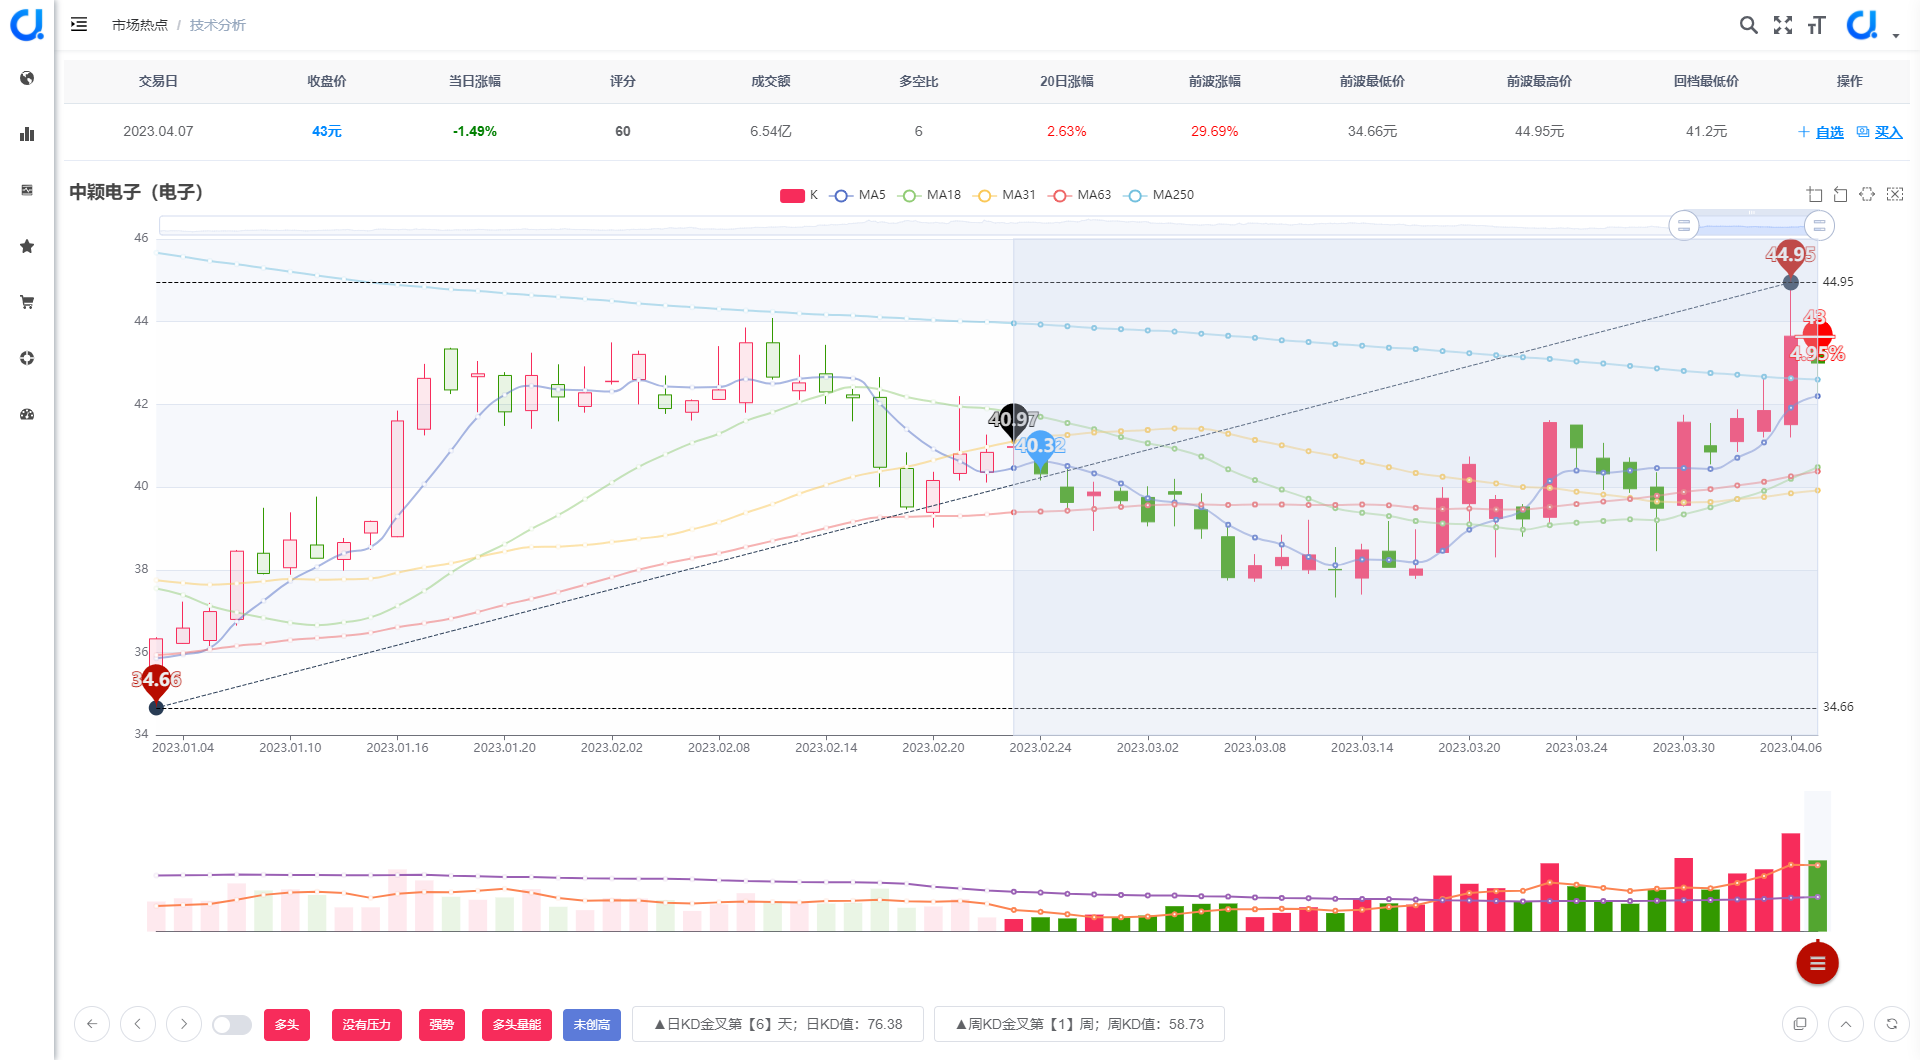Click the right data zoom slider handle
Screen dimensions: 1920x1060
[x=1819, y=225]
